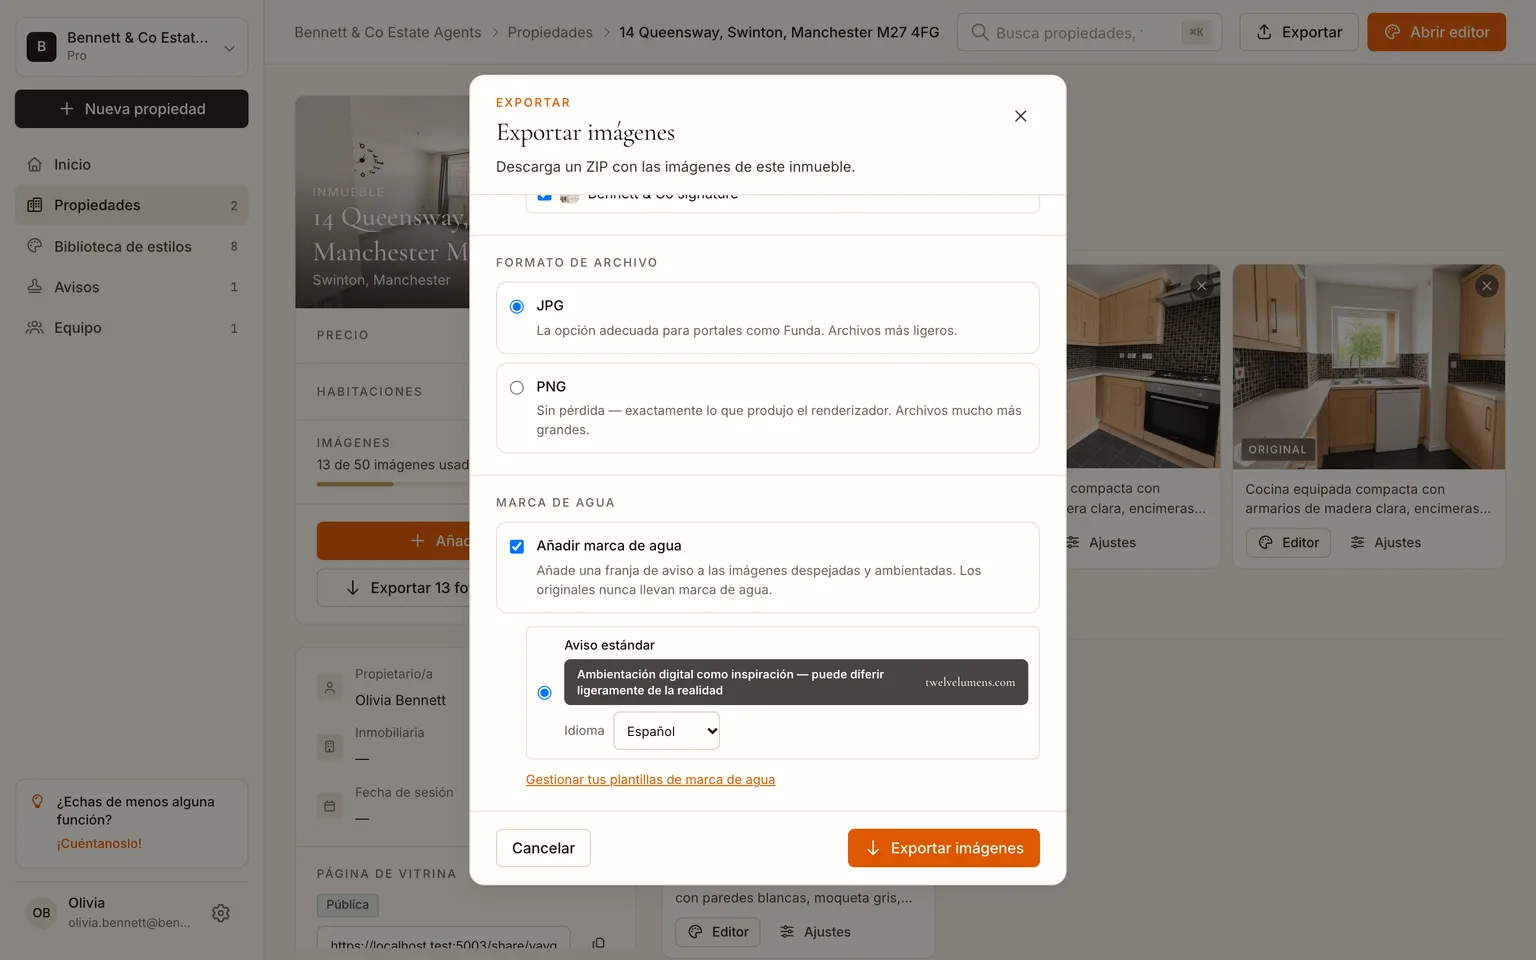Viewport: 1536px width, 960px height.
Task: Click the OB user avatar
Action: (41, 913)
